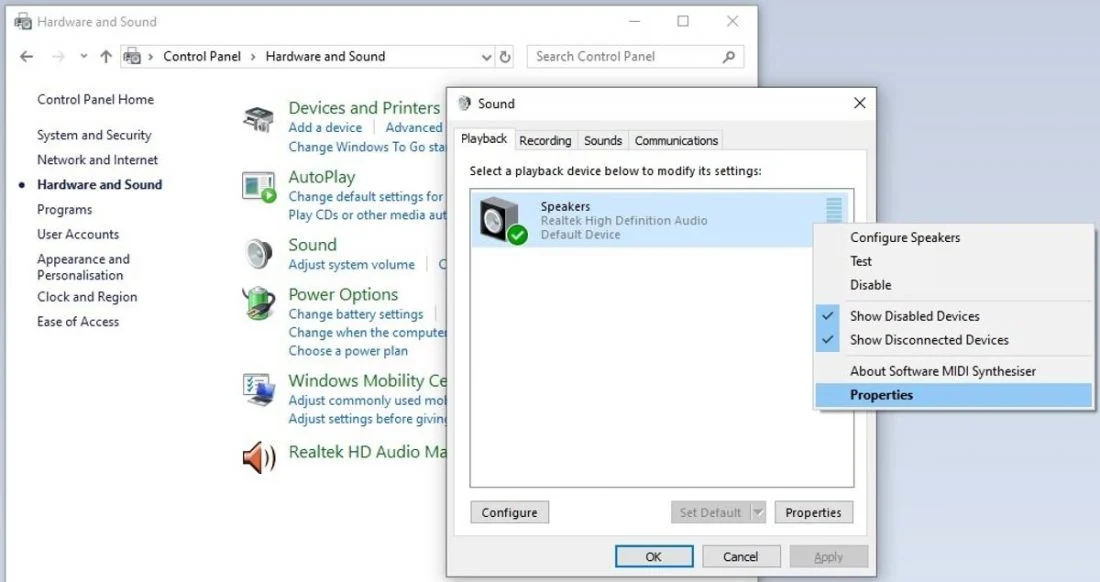This screenshot has height=582, width=1100.
Task: Click Choose a power plan link
Action: [348, 351]
